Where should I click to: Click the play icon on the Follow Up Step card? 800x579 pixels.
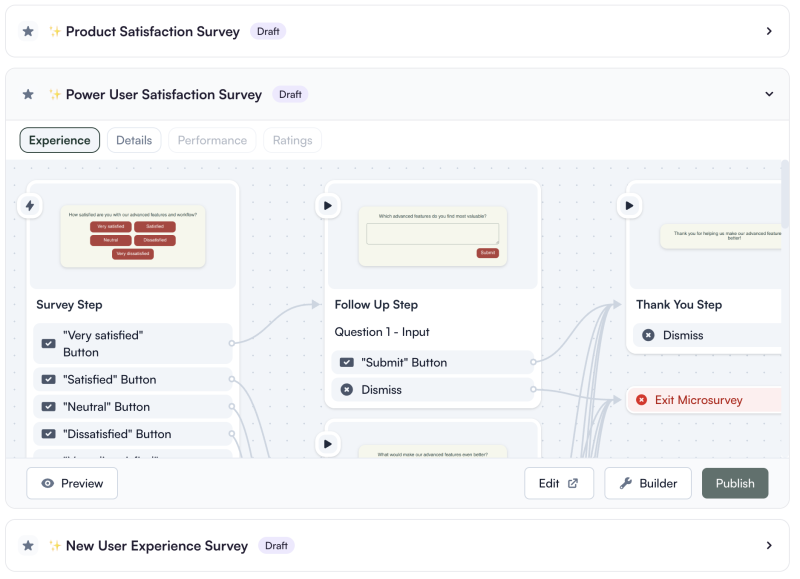click(x=328, y=205)
